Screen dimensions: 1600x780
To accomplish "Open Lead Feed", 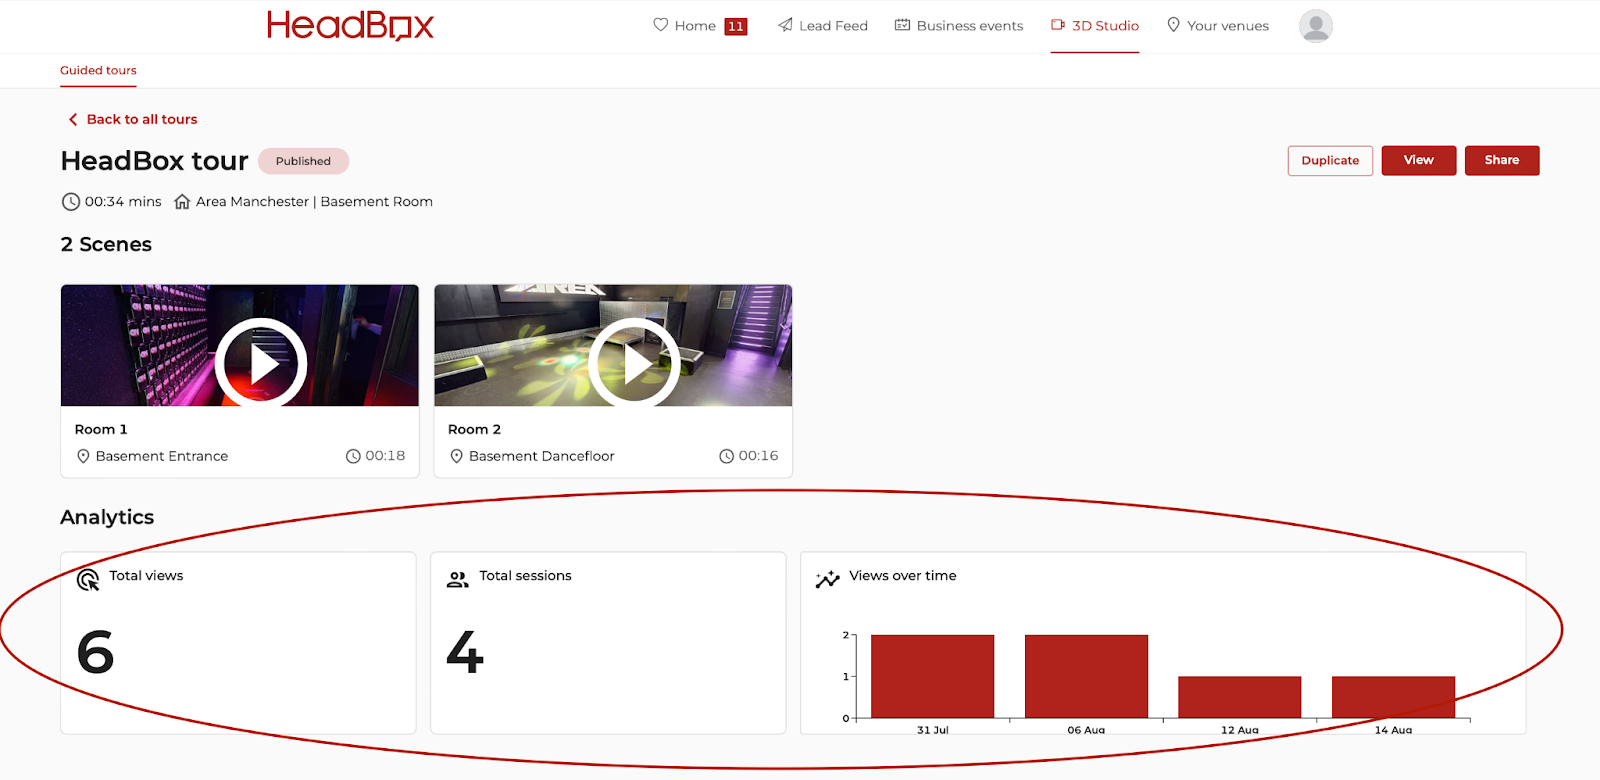I will point(833,26).
